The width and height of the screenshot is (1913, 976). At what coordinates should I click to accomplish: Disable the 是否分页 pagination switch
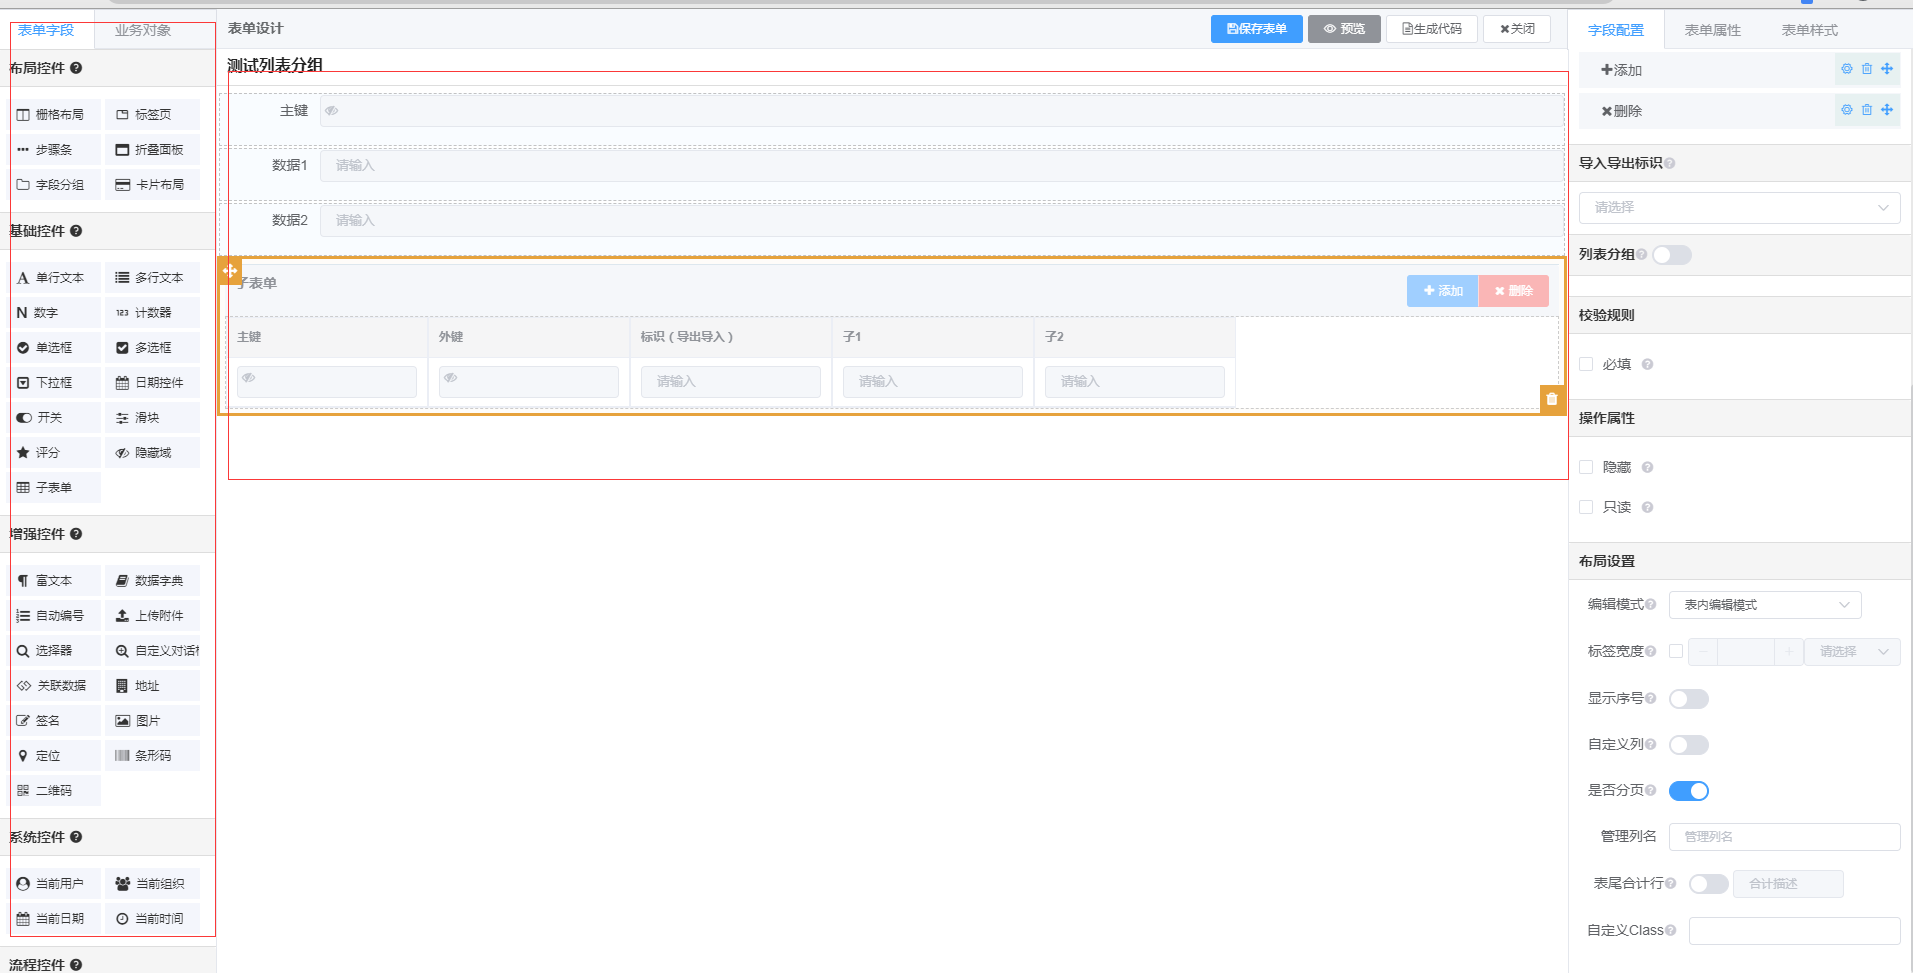click(1688, 791)
